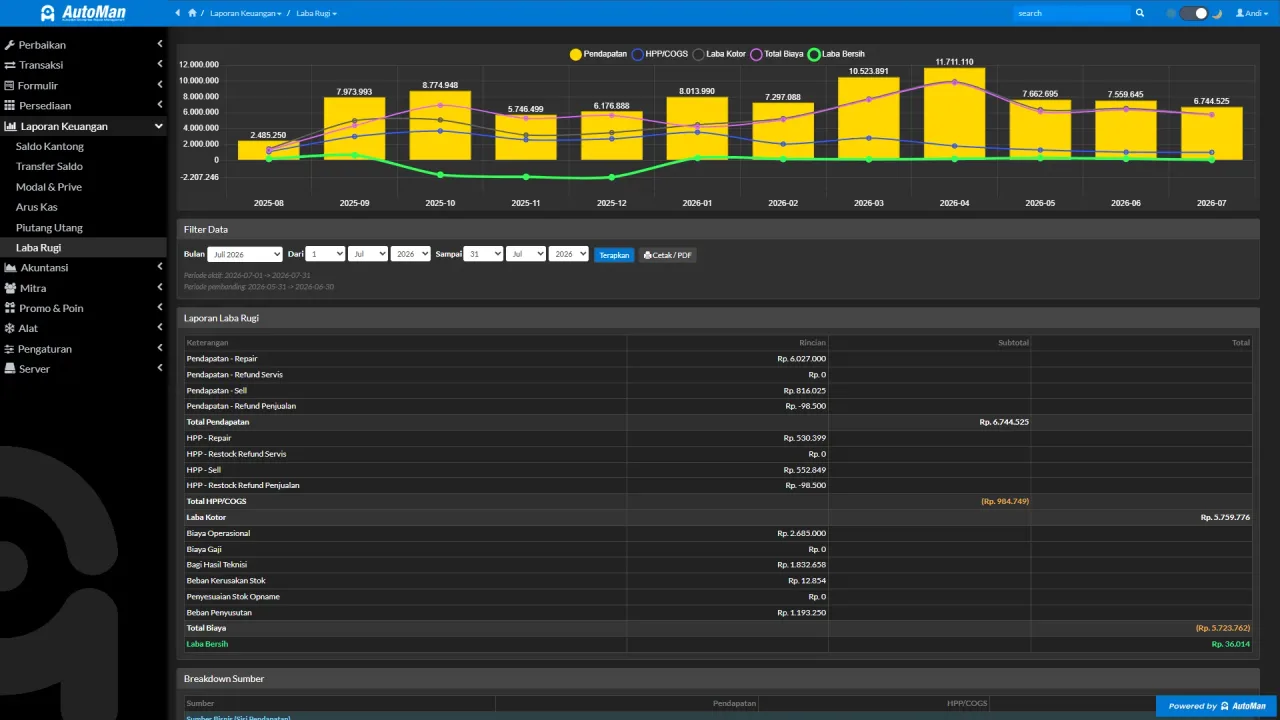
Task: Open the Laba Rugi breadcrumb dropdown
Action: 317,14
